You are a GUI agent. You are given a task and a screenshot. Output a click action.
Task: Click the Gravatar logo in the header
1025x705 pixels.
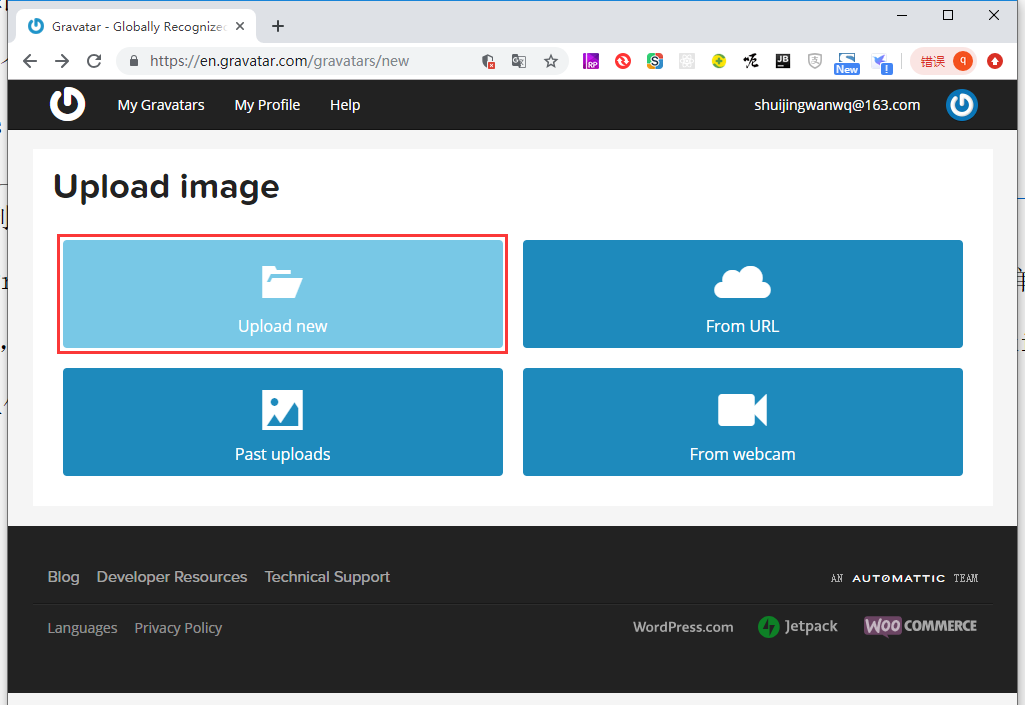pyautogui.click(x=68, y=104)
